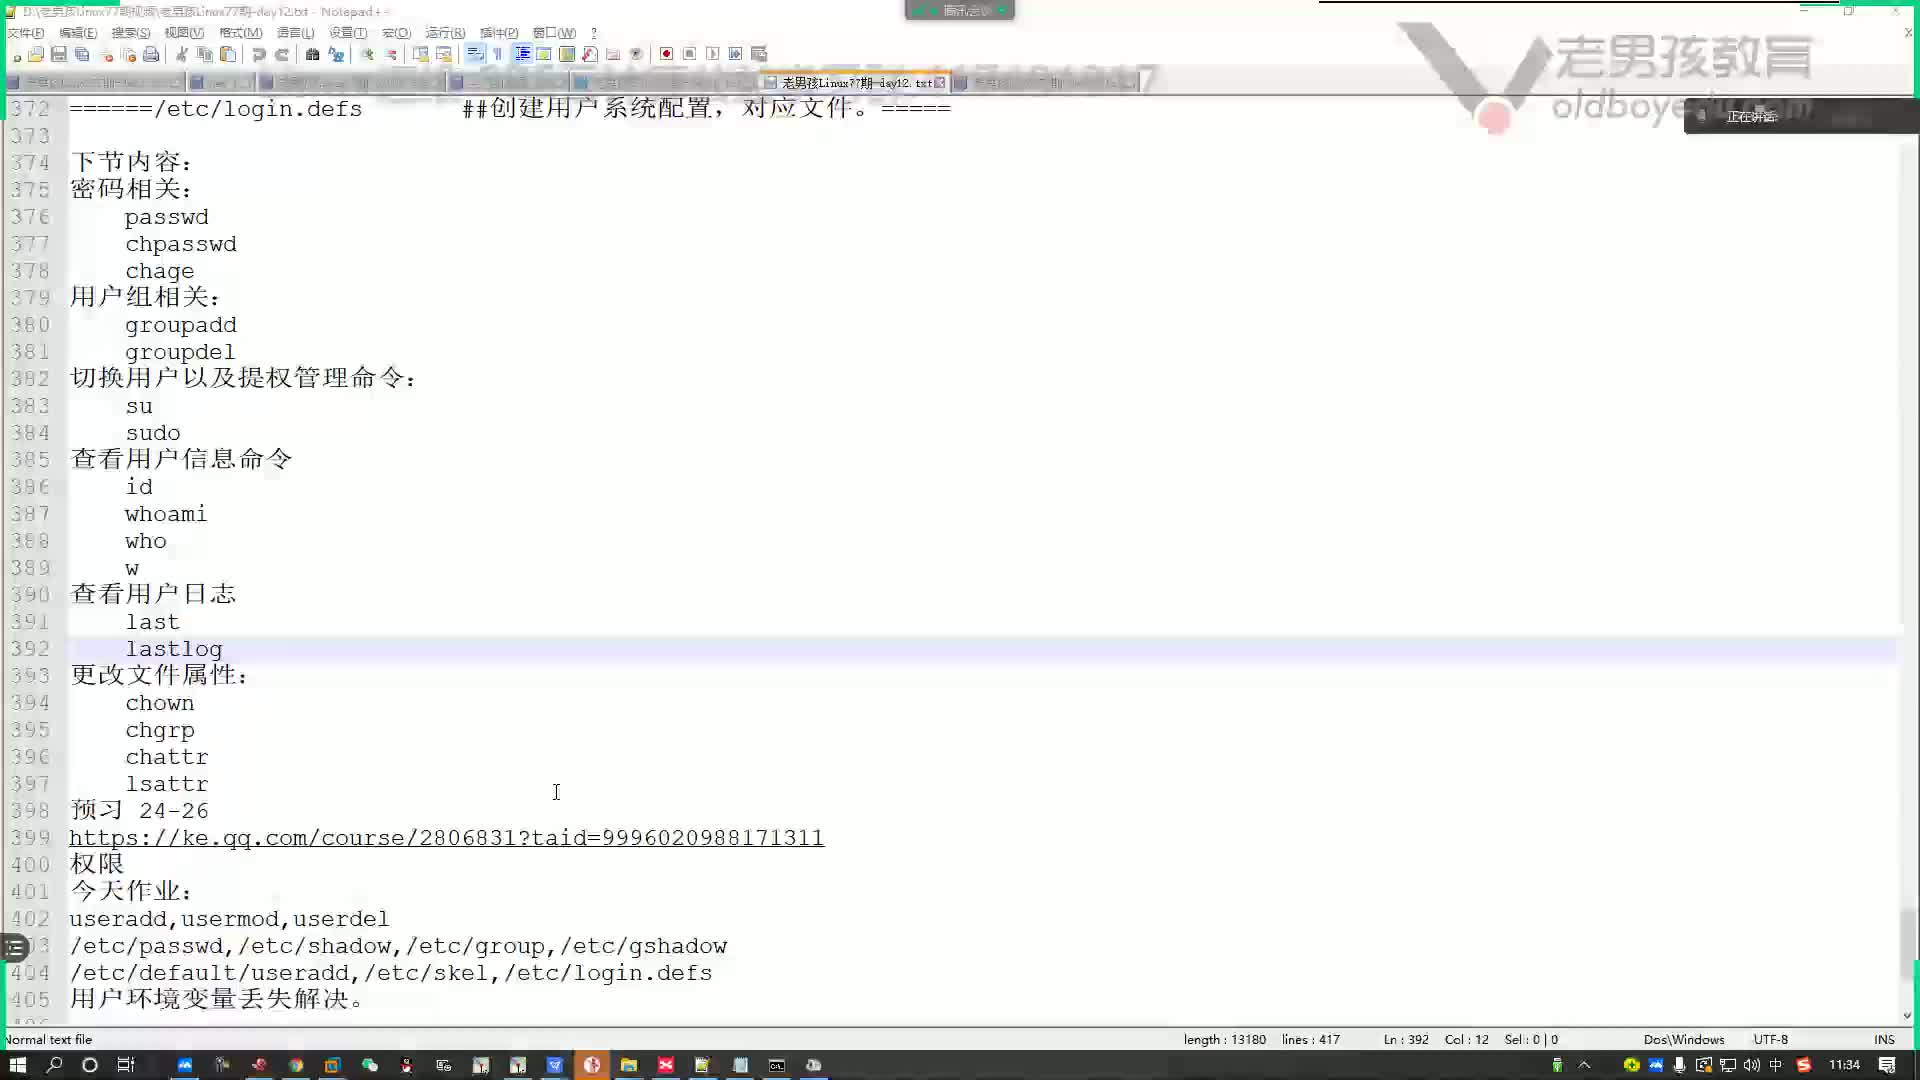
Task: Click the hyperlink to ke.qq.com course
Action: [x=446, y=837]
